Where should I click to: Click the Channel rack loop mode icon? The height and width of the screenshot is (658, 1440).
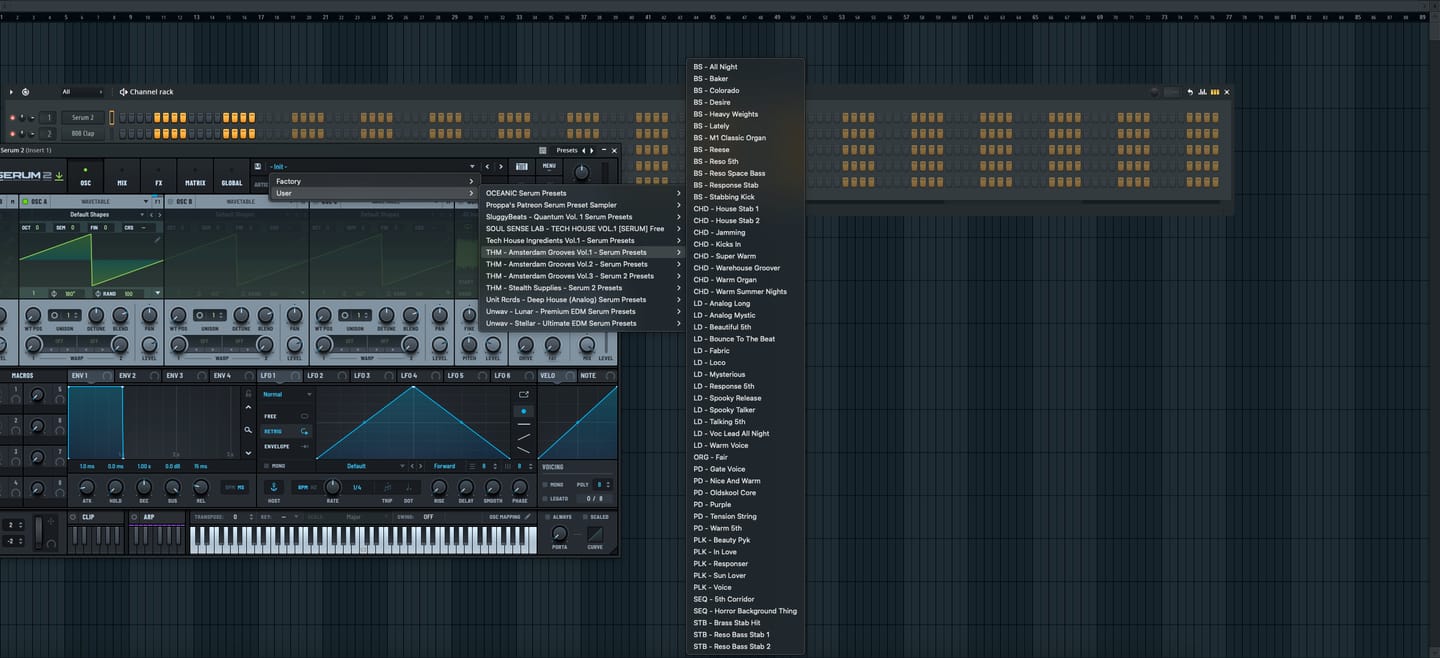pos(25,92)
